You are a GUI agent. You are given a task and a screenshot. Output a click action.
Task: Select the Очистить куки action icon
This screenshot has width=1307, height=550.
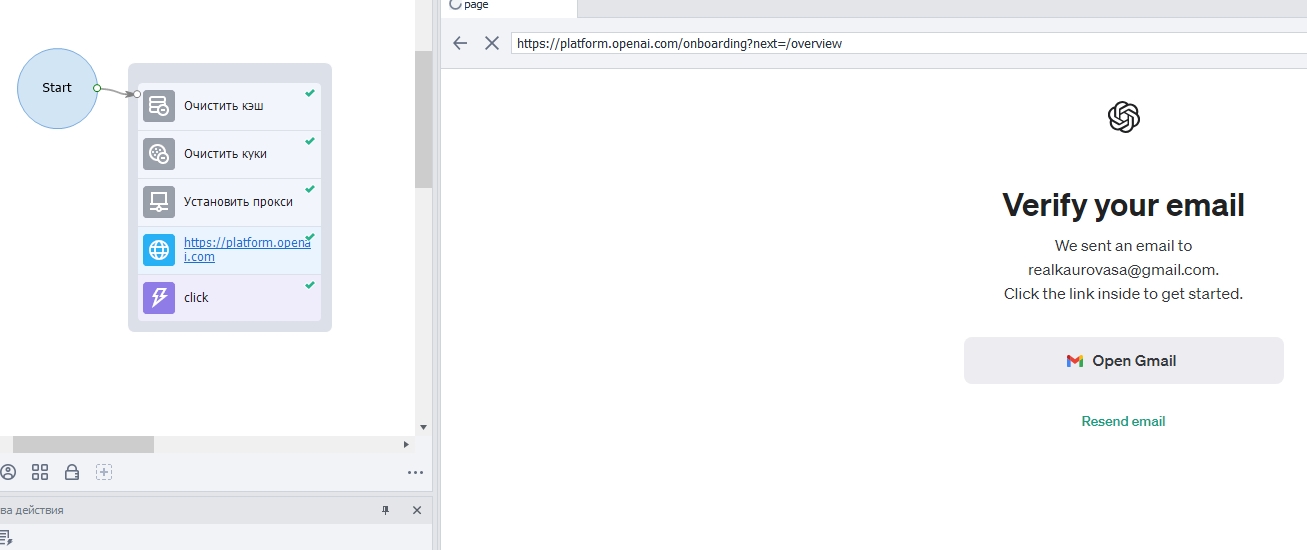tap(159, 154)
